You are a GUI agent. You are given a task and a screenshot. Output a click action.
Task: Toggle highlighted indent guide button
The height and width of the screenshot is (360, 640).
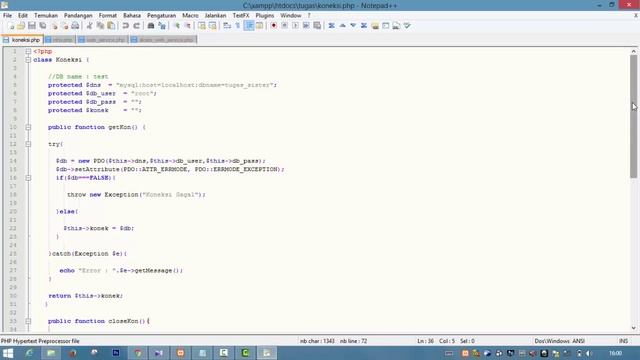[249, 26]
